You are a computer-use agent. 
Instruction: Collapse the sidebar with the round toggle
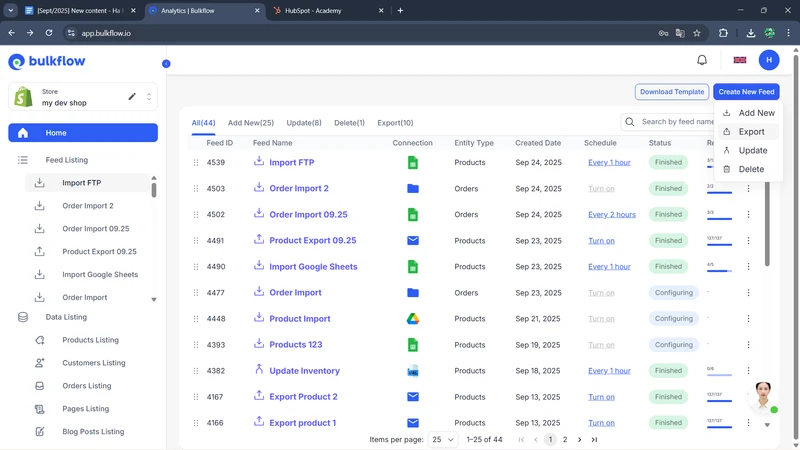coord(166,64)
